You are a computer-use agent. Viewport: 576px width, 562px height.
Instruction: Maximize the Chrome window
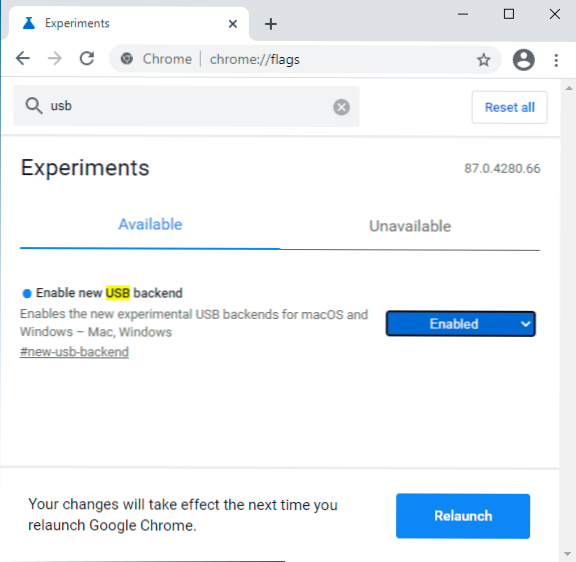(509, 14)
